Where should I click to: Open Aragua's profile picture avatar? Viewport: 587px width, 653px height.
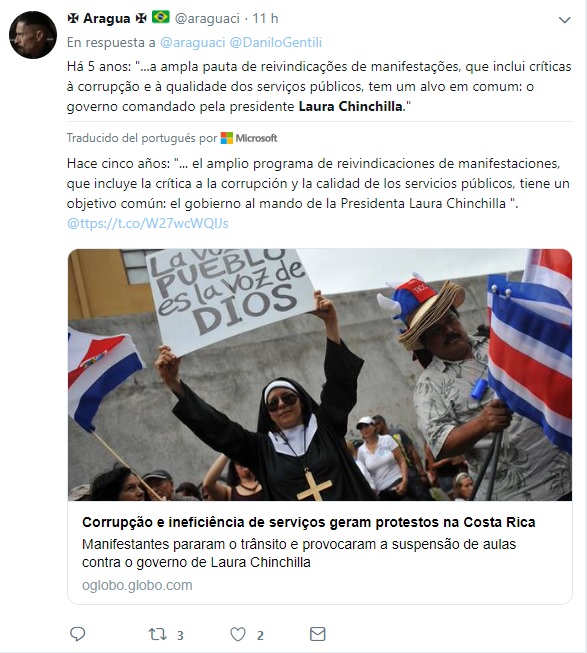coord(33,35)
